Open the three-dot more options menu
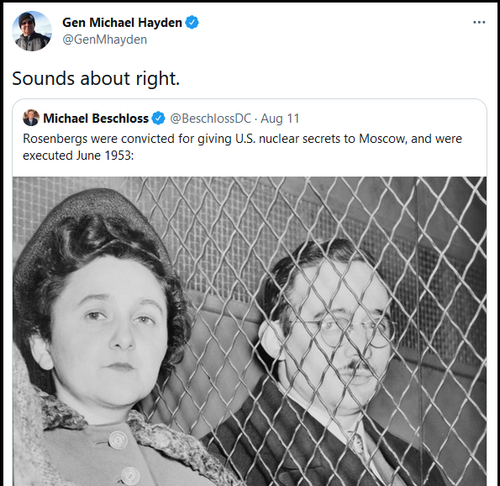500x486 pixels. pos(479,22)
